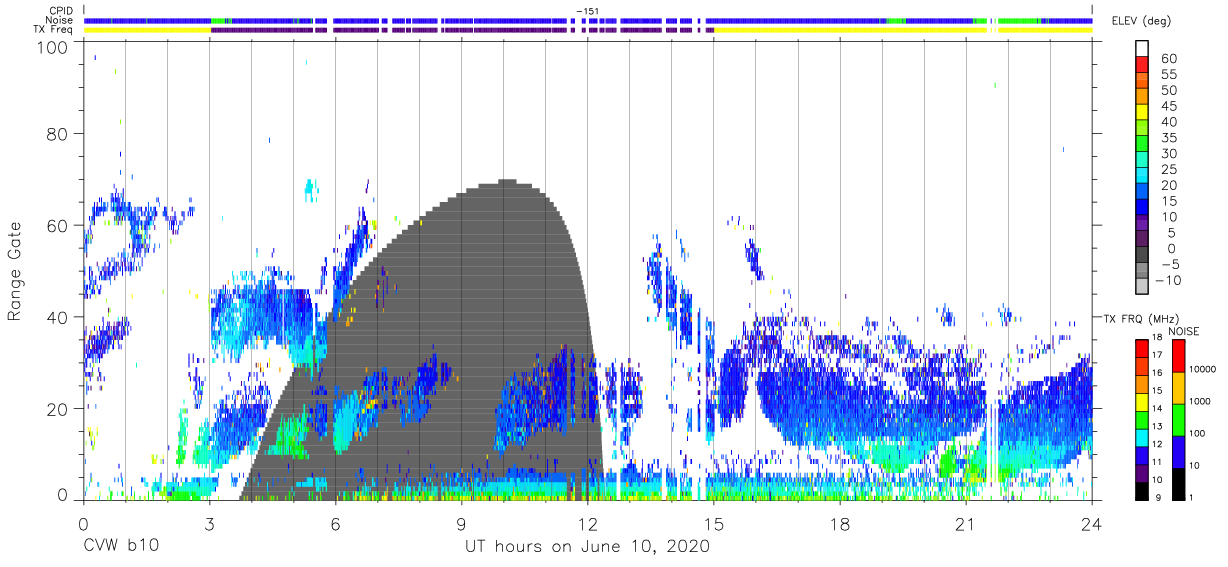This screenshot has width=1228, height=567.
Task: Click the blue Noise strip along the plot top
Action: (588, 20)
